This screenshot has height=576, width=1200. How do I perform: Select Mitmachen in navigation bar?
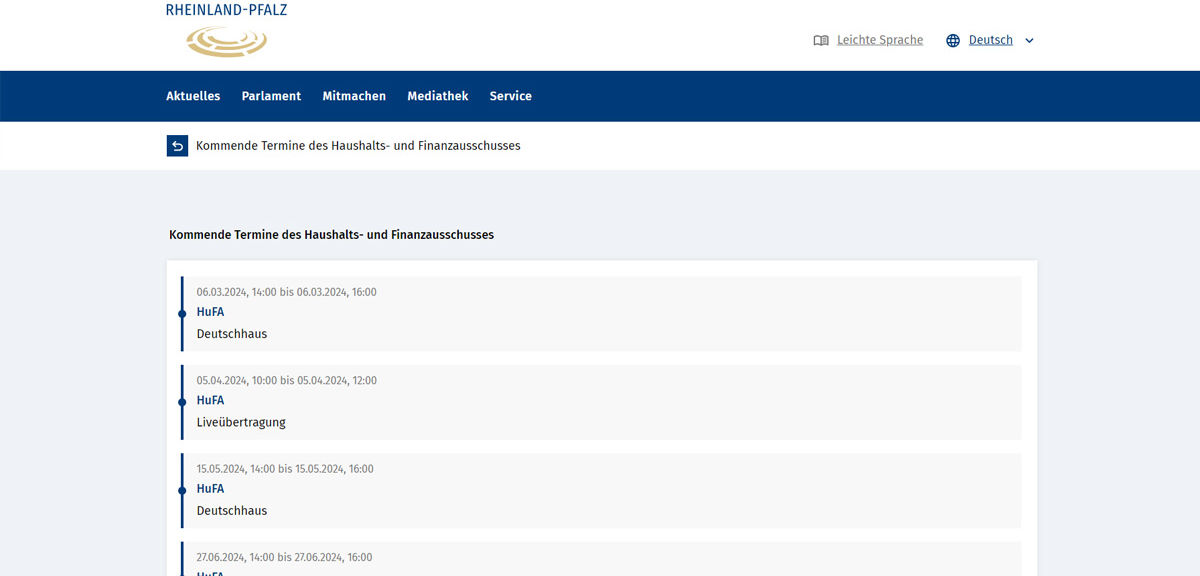coord(354,96)
